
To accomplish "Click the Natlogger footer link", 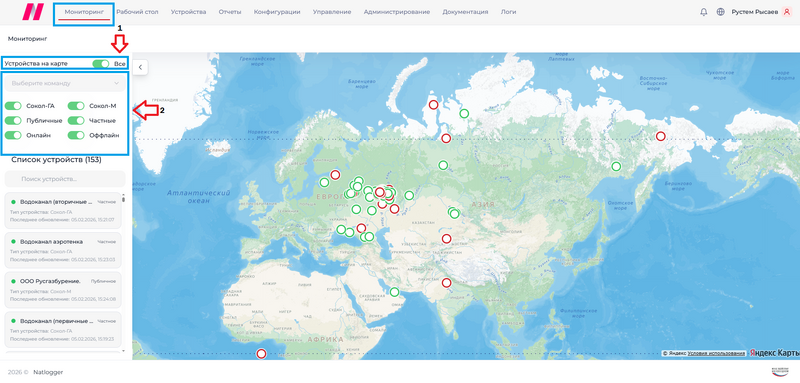I will (48, 372).
